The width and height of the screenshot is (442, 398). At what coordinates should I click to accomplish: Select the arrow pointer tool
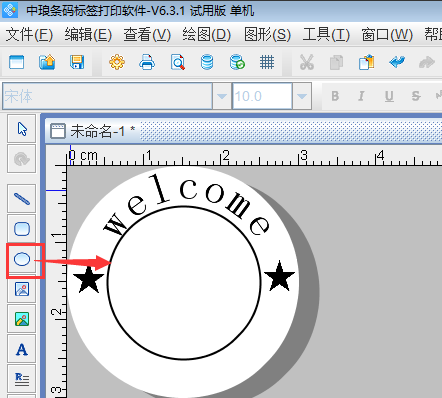(x=22, y=129)
